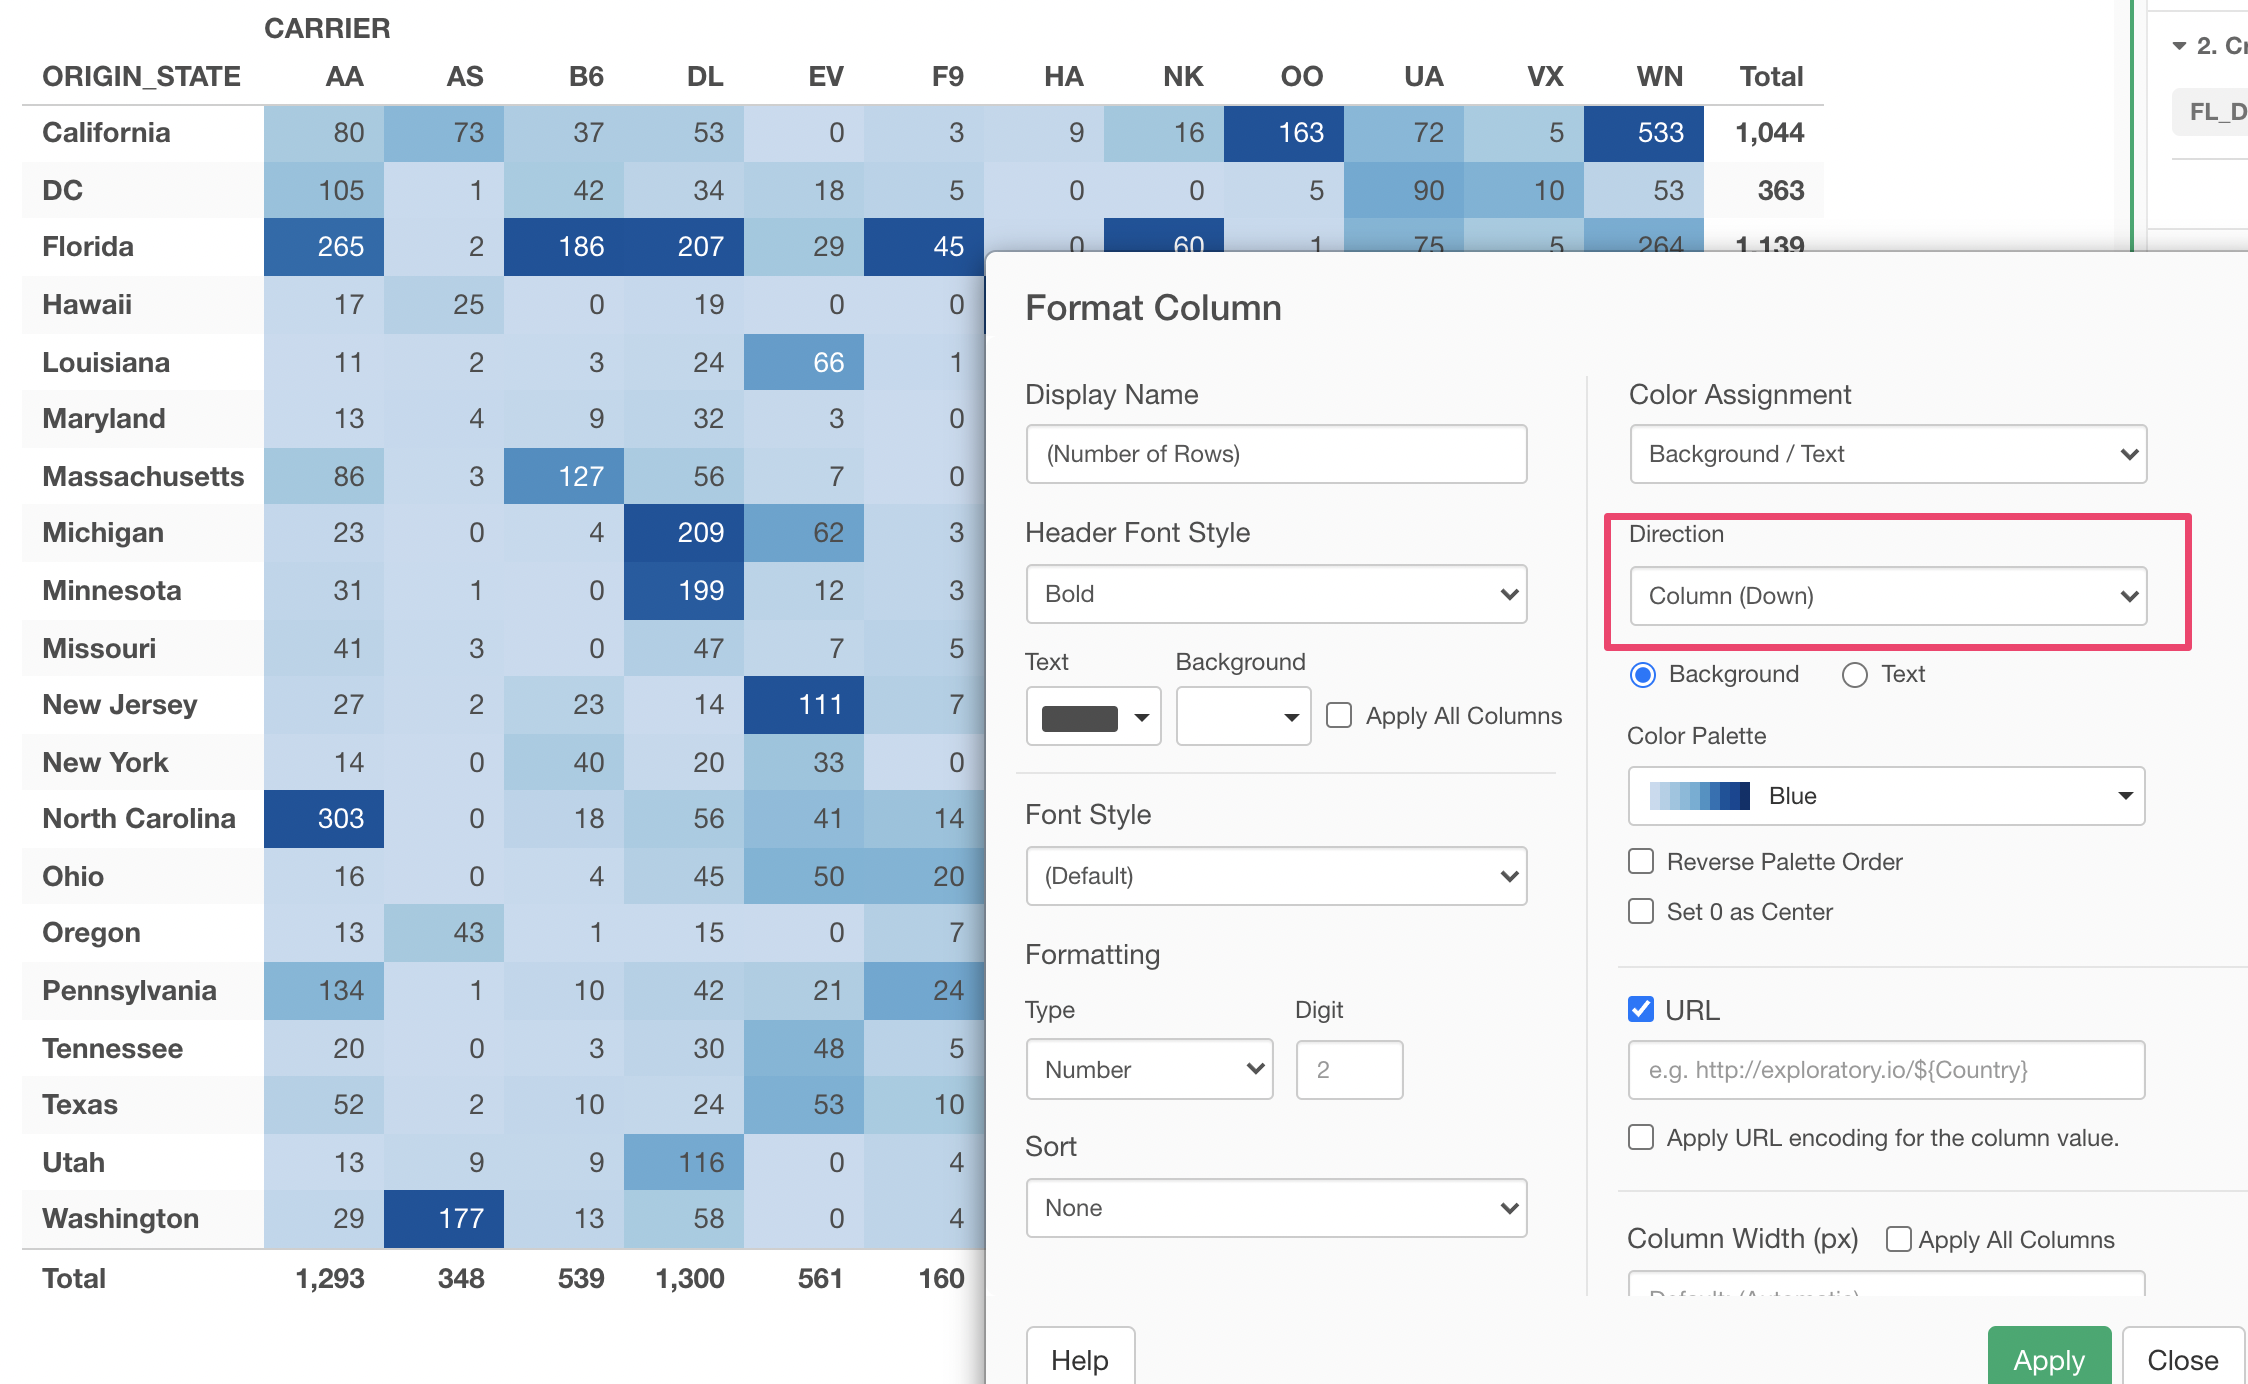Viewport: 2248px width, 1384px height.
Task: Click DL column total 1,300
Action: click(x=689, y=1279)
